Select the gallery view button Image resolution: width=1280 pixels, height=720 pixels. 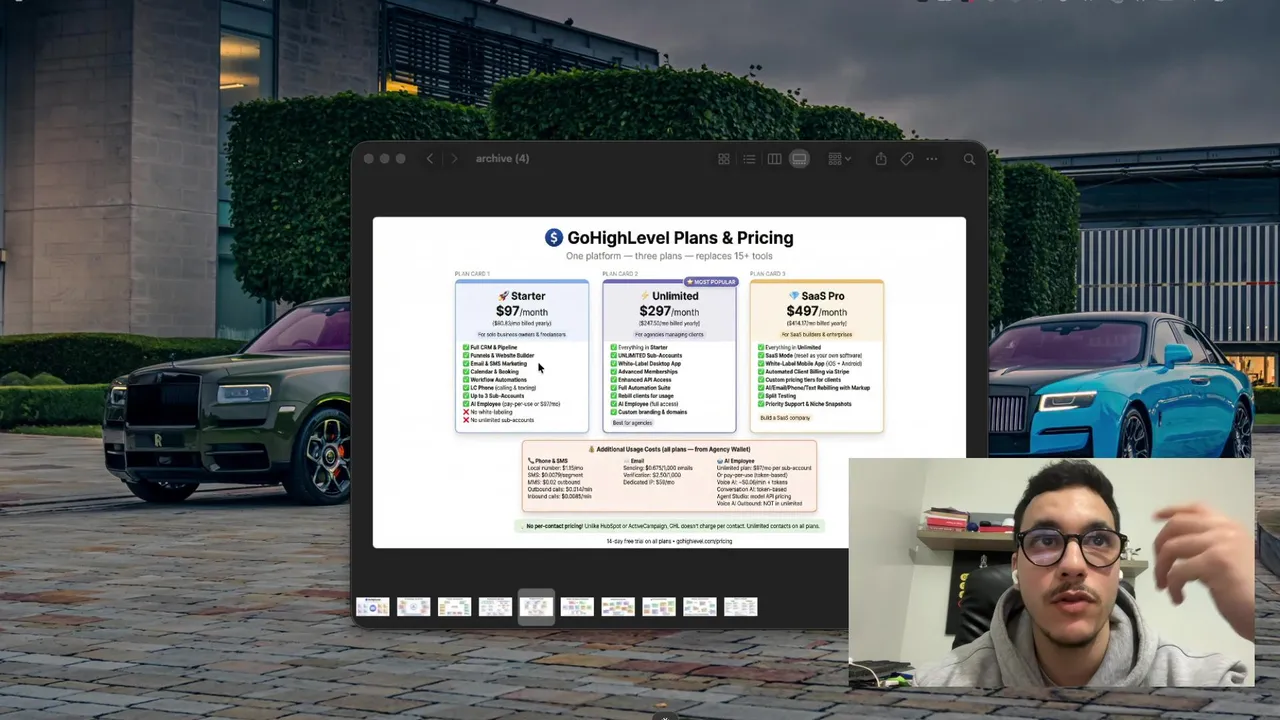[x=799, y=159]
